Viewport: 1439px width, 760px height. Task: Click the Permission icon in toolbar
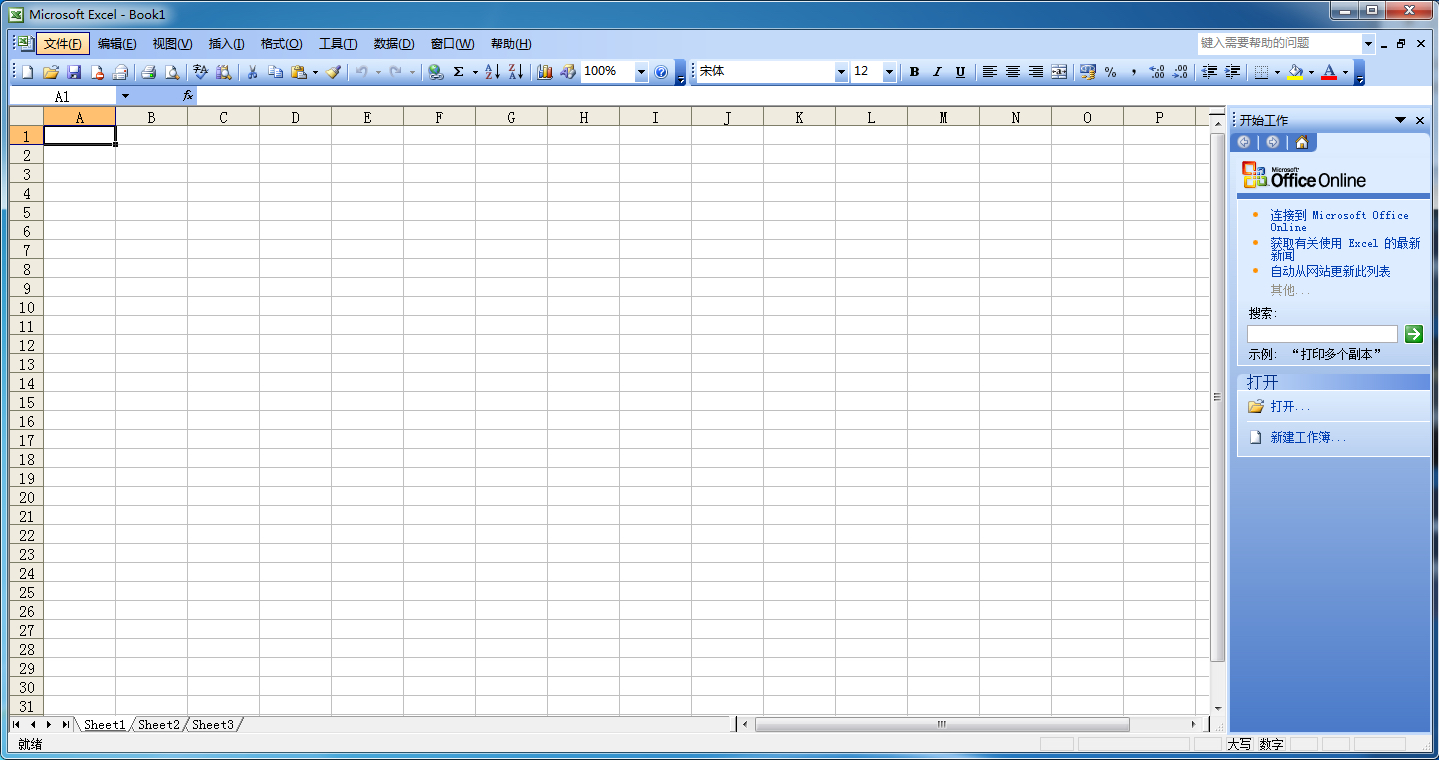(97, 72)
